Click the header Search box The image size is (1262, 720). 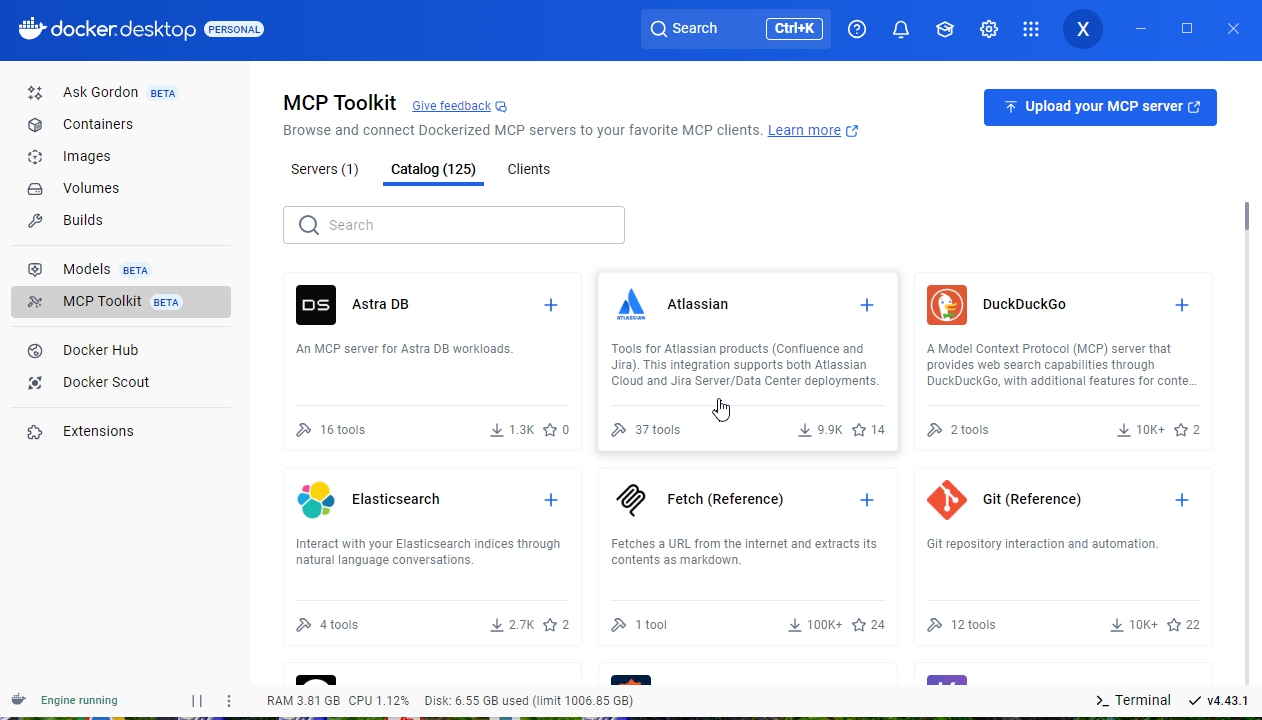click(x=736, y=29)
